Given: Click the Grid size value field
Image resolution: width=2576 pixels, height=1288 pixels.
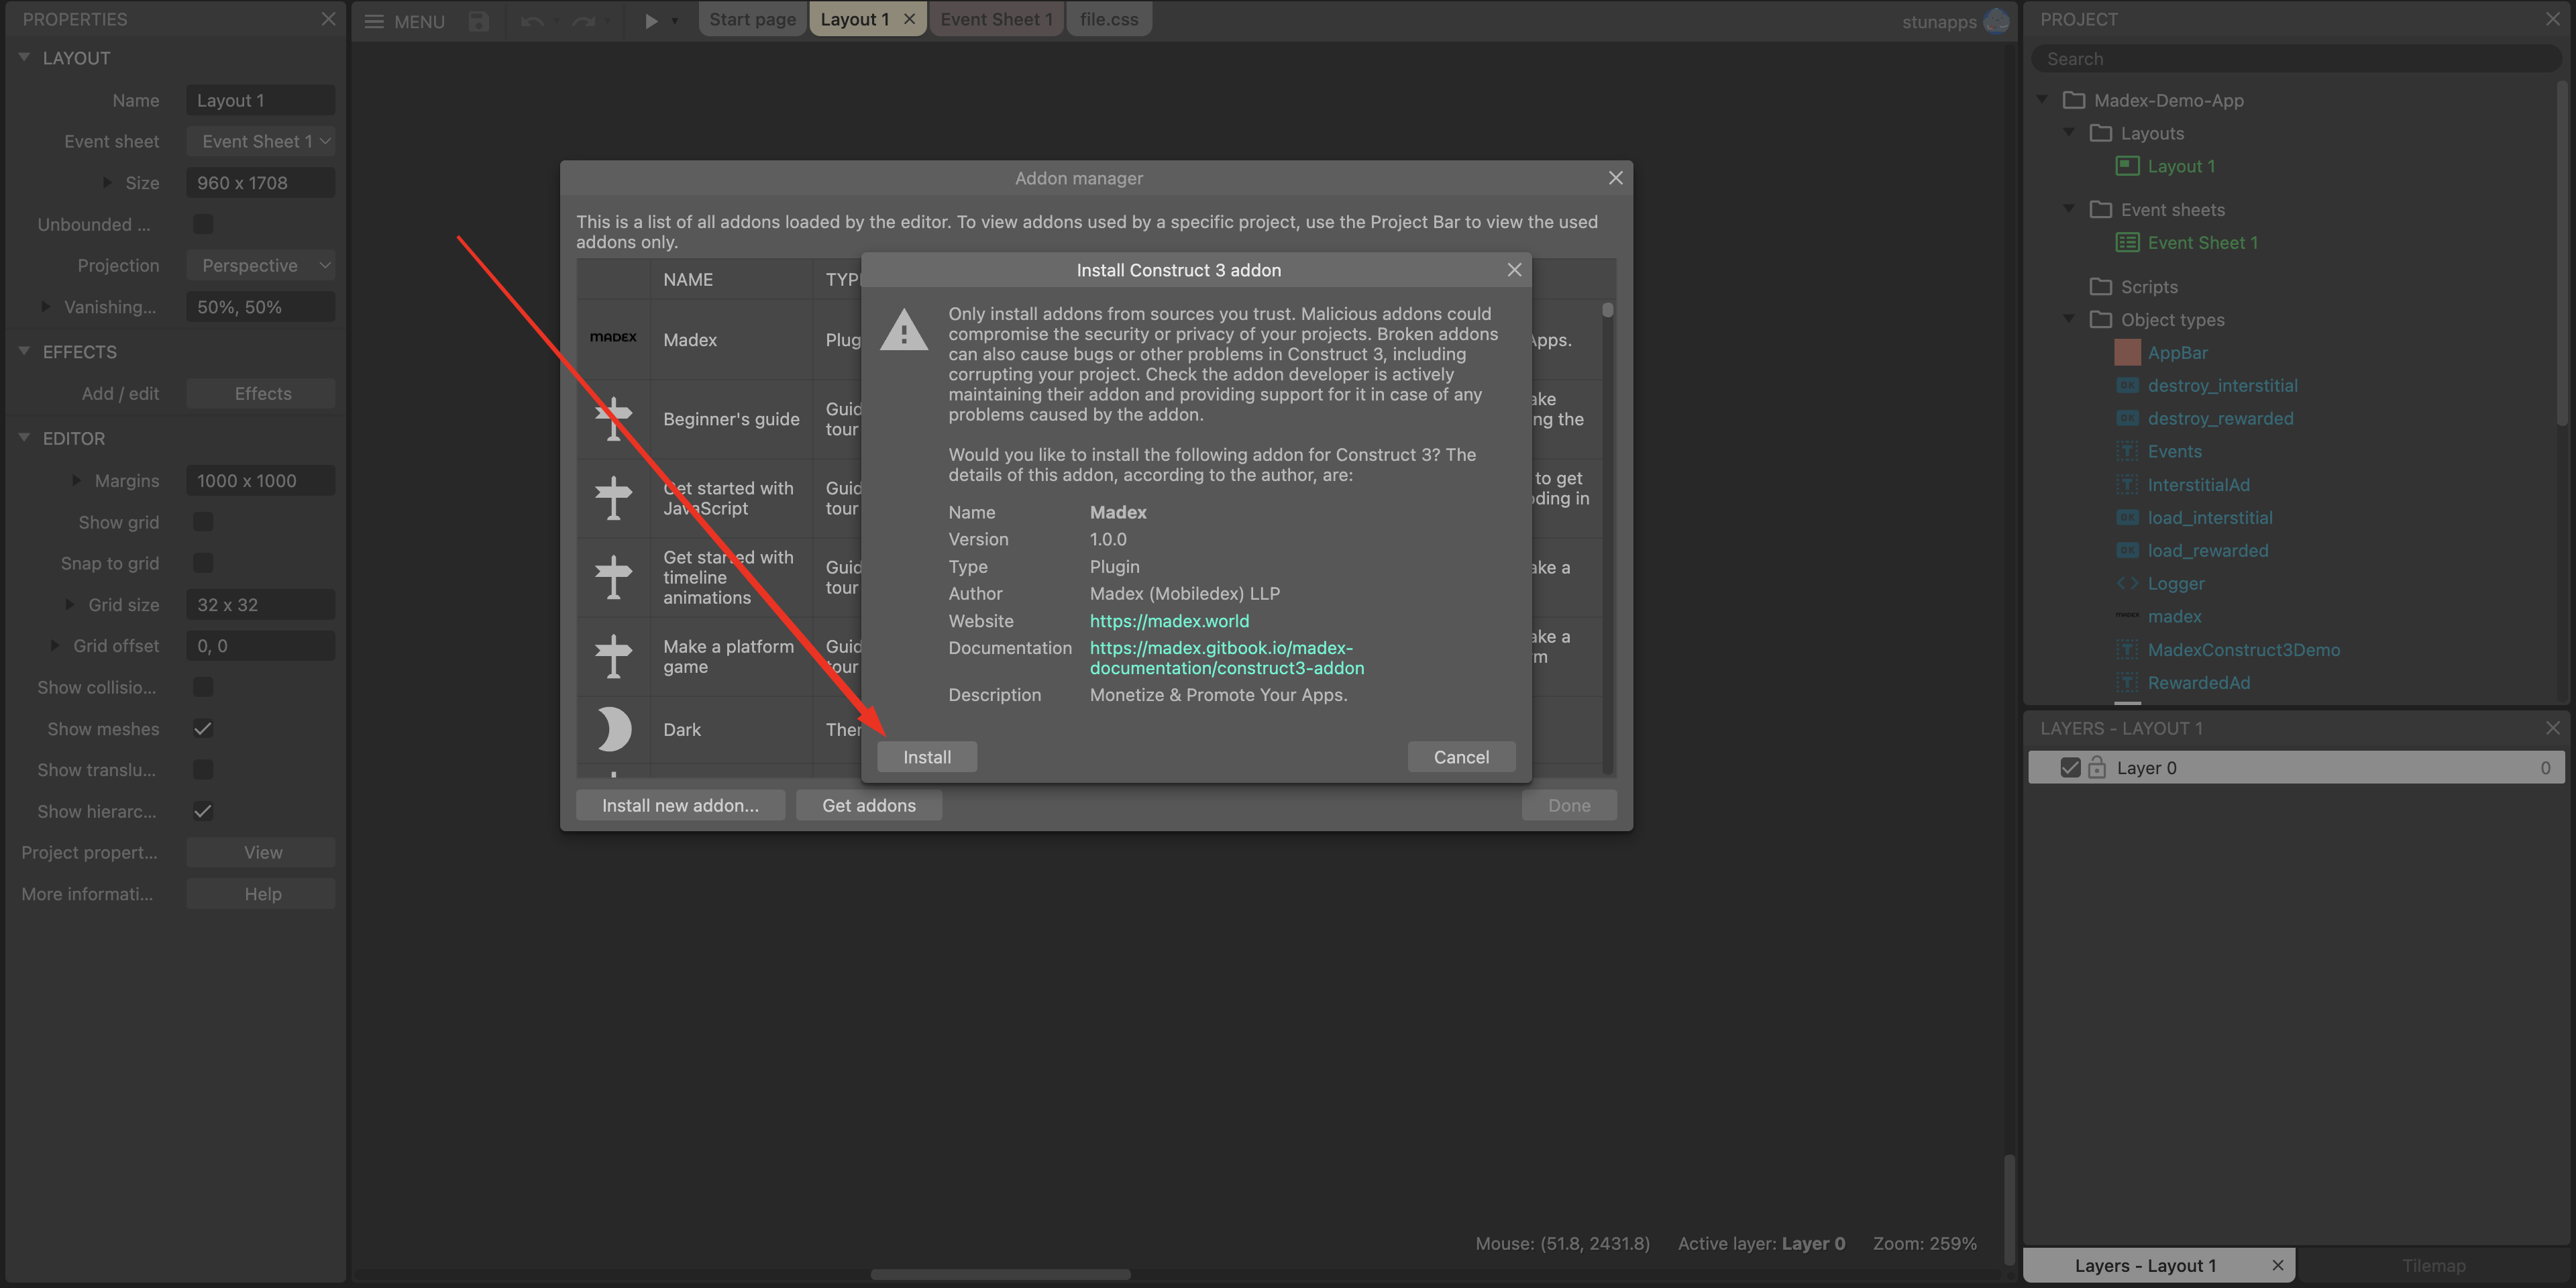Looking at the screenshot, I should [x=261, y=604].
